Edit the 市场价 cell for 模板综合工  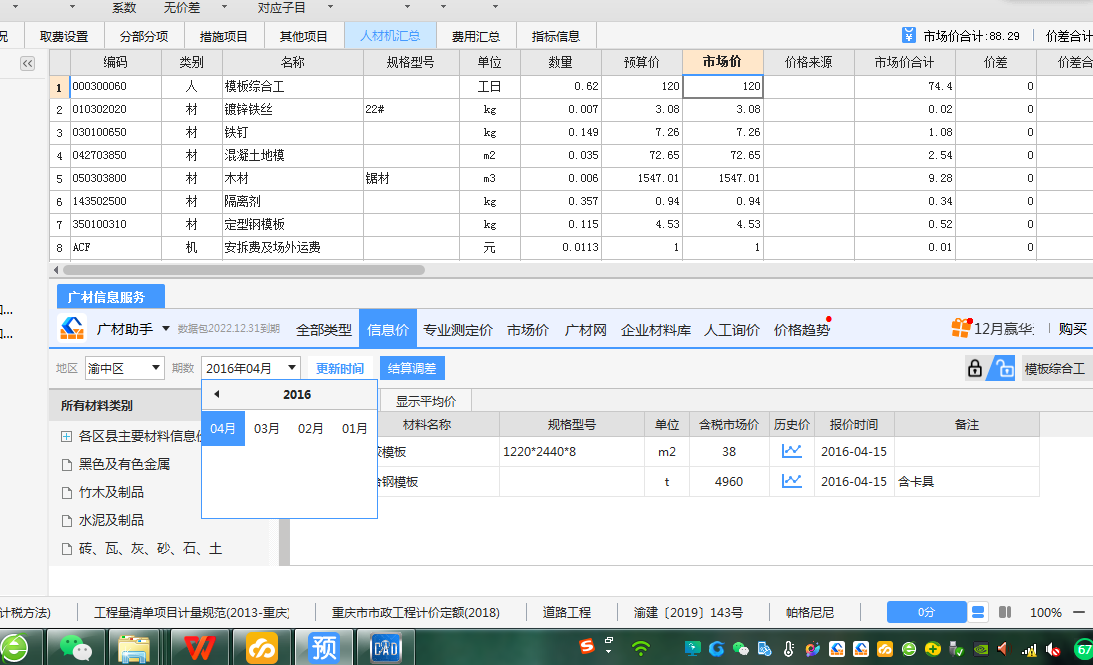click(x=723, y=86)
